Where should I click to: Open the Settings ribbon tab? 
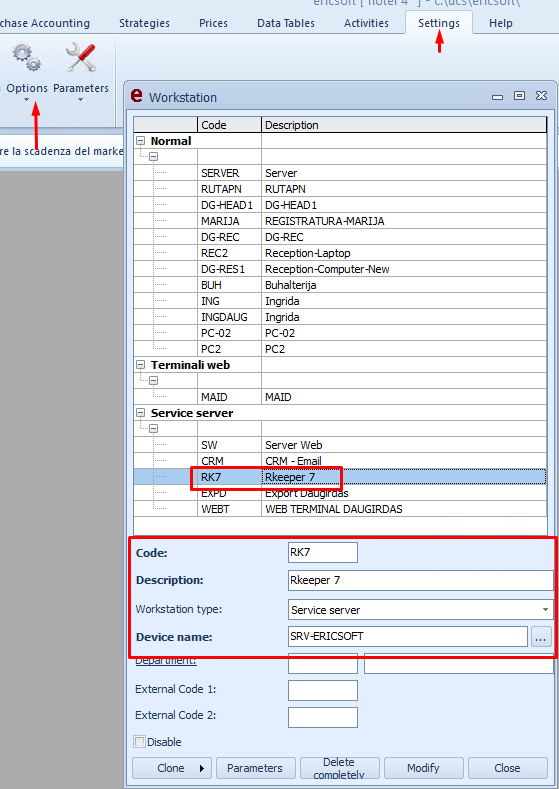(x=439, y=23)
